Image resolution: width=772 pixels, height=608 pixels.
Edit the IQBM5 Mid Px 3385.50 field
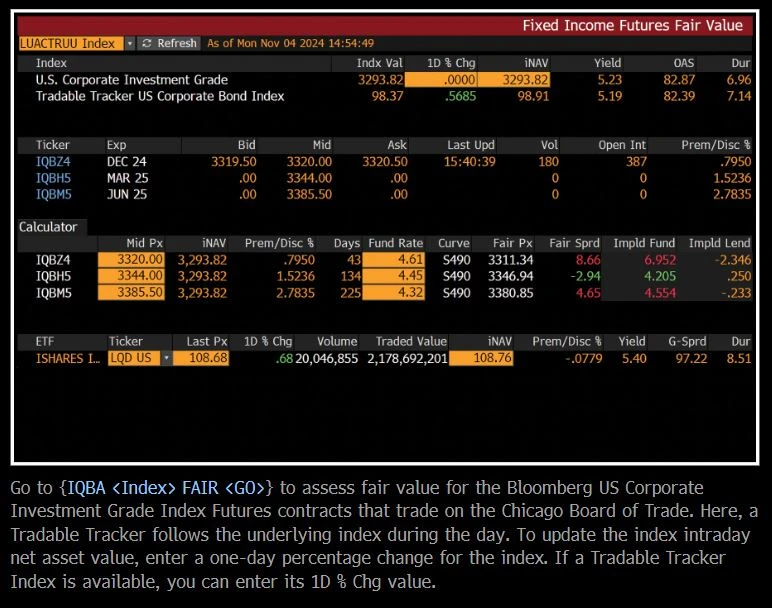[x=131, y=293]
